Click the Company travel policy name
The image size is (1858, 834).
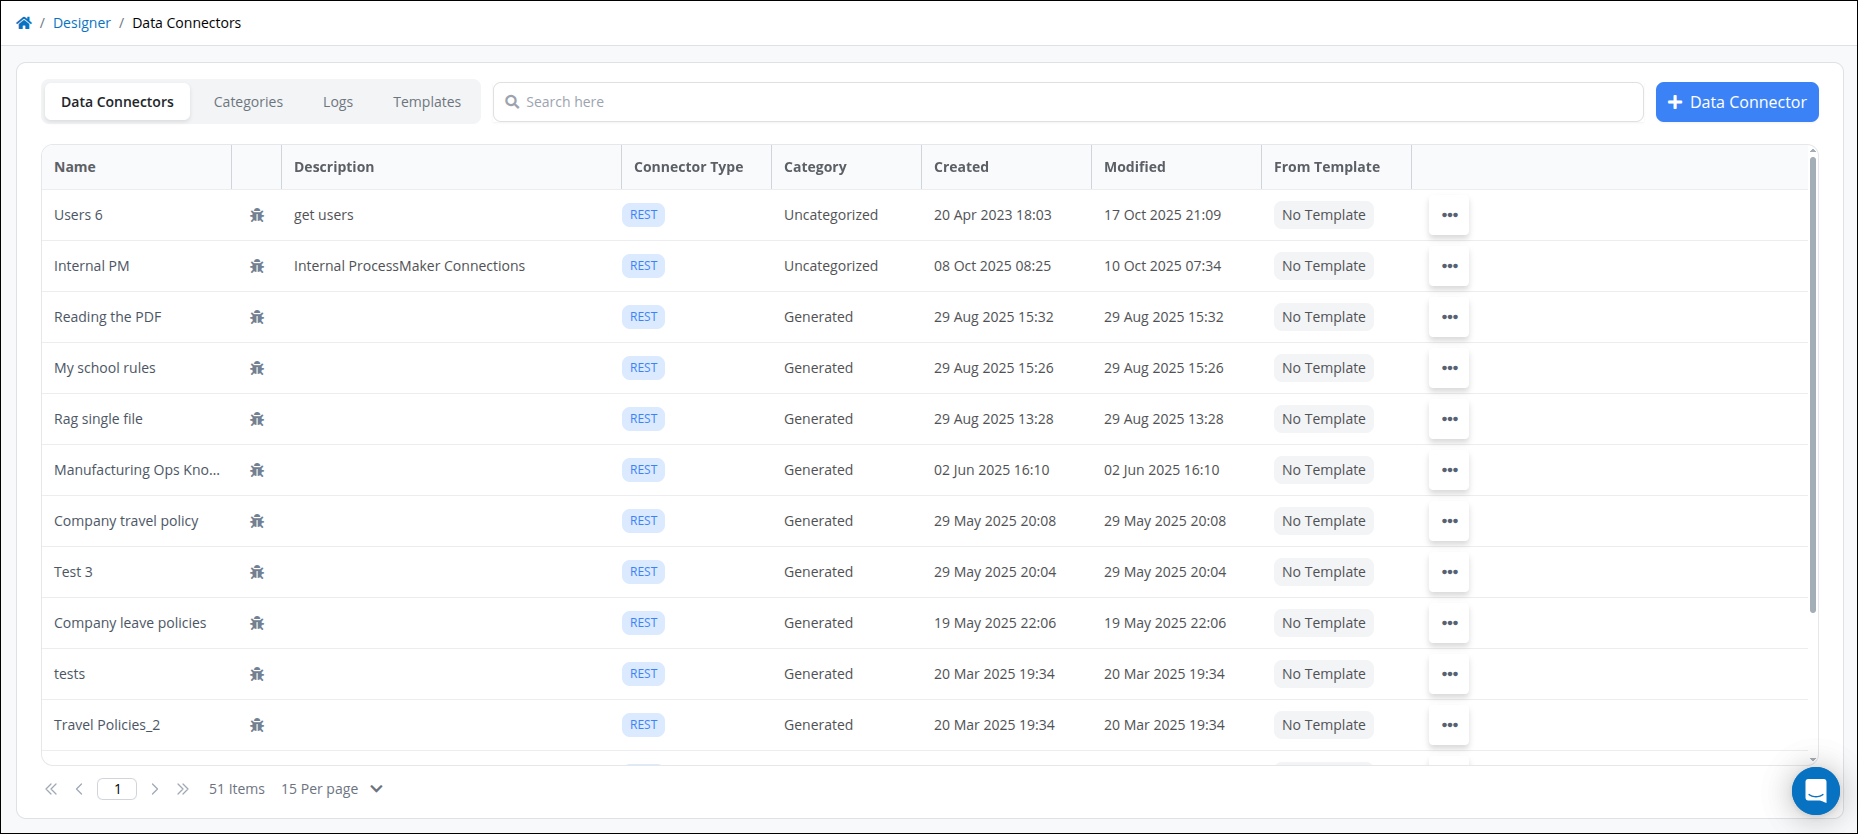coord(126,521)
